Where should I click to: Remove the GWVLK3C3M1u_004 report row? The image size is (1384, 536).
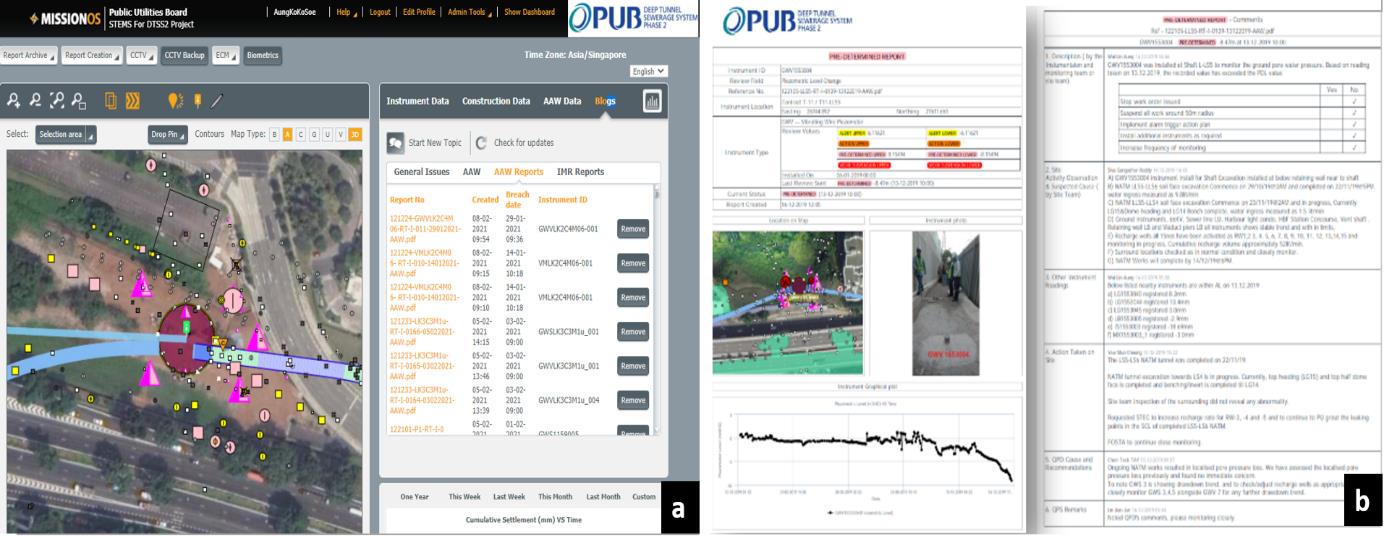coord(633,399)
